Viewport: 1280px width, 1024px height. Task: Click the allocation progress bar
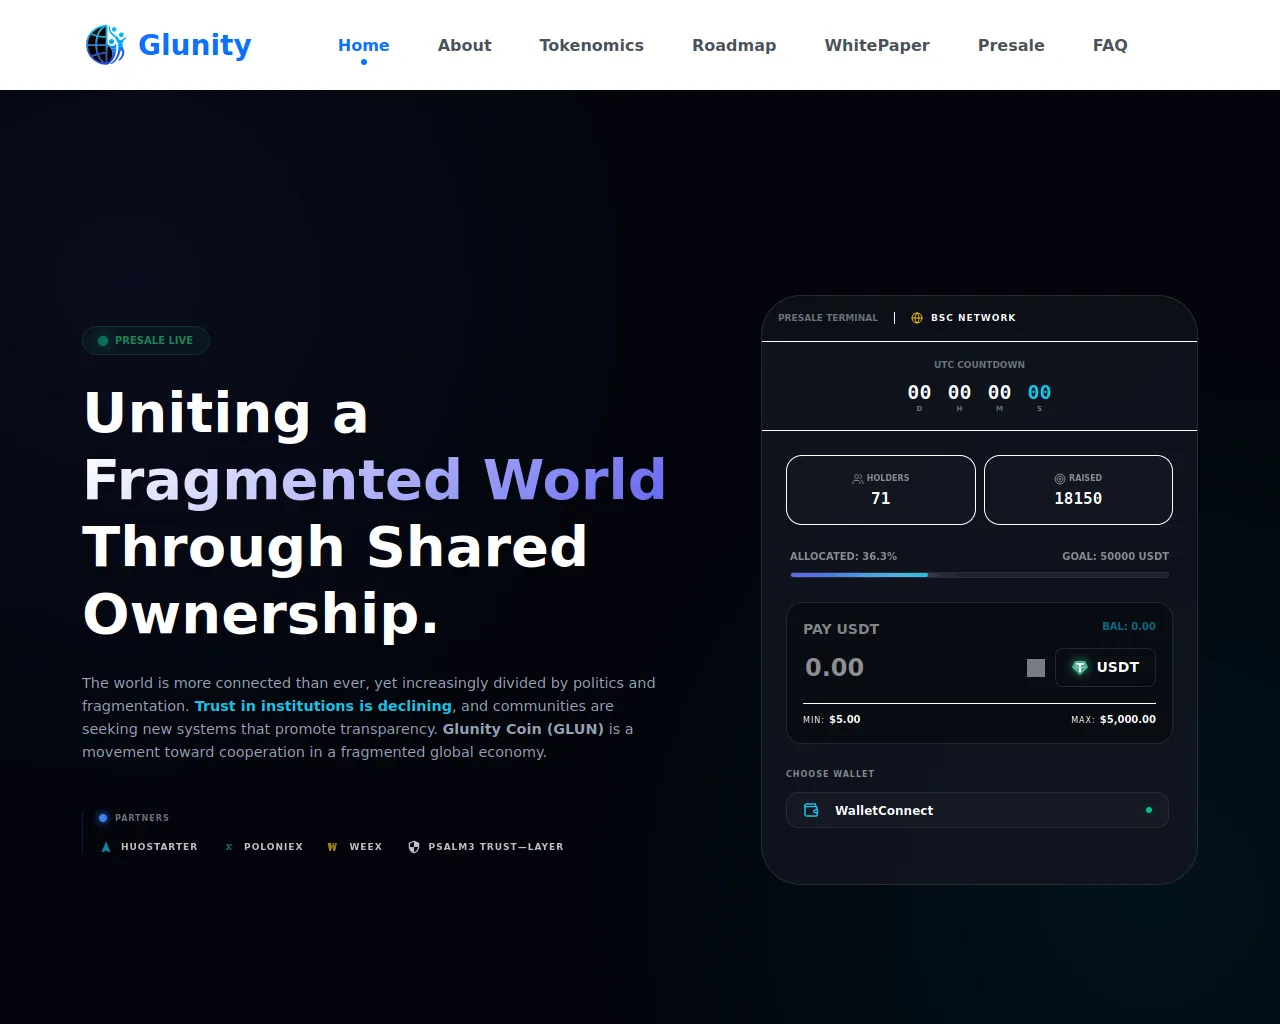979,575
